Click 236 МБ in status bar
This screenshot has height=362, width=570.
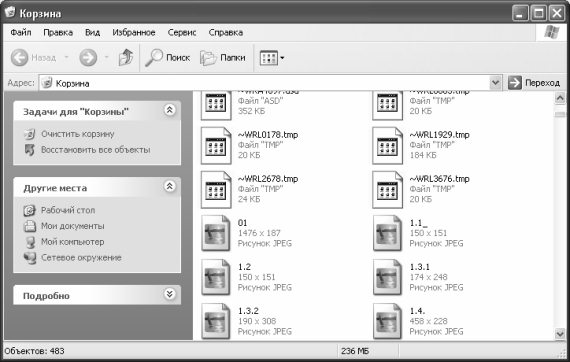pos(355,351)
